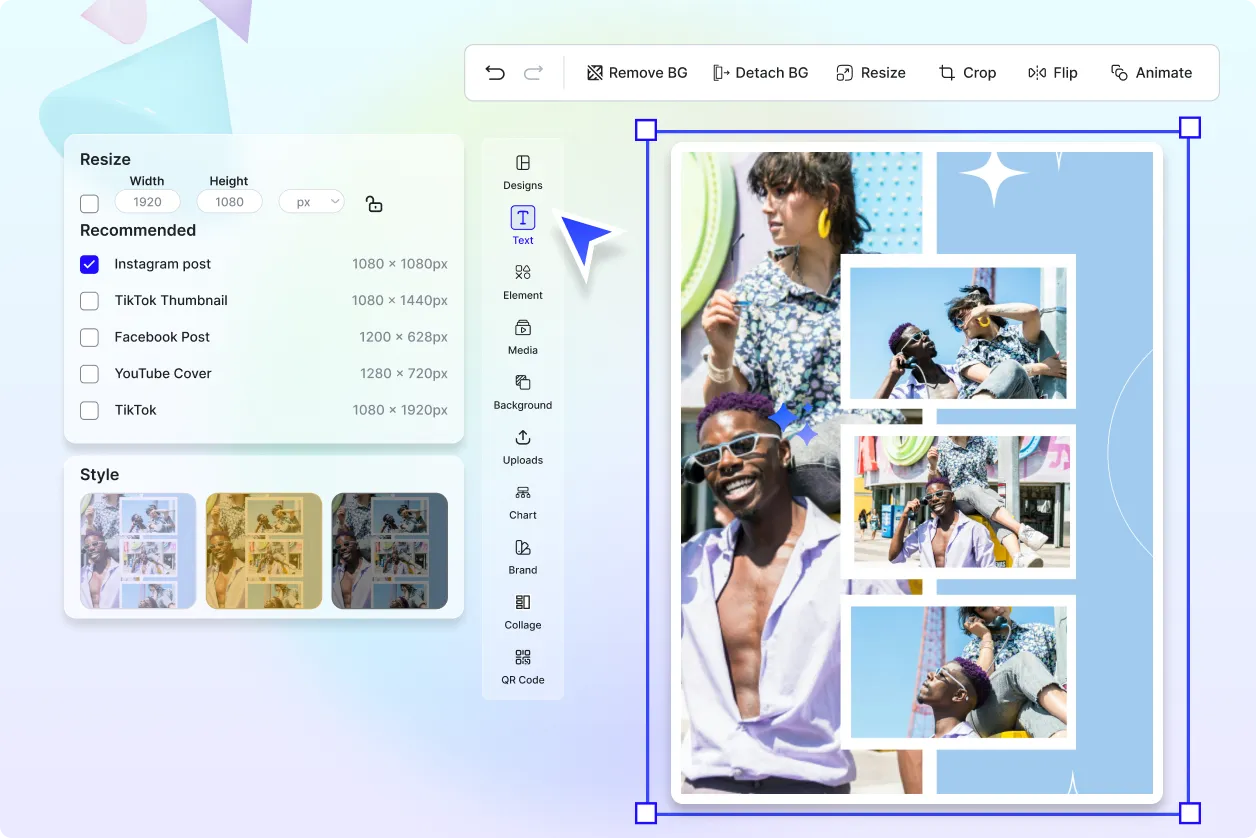
Task: Open the Designs panel in sidebar
Action: pyautogui.click(x=522, y=172)
